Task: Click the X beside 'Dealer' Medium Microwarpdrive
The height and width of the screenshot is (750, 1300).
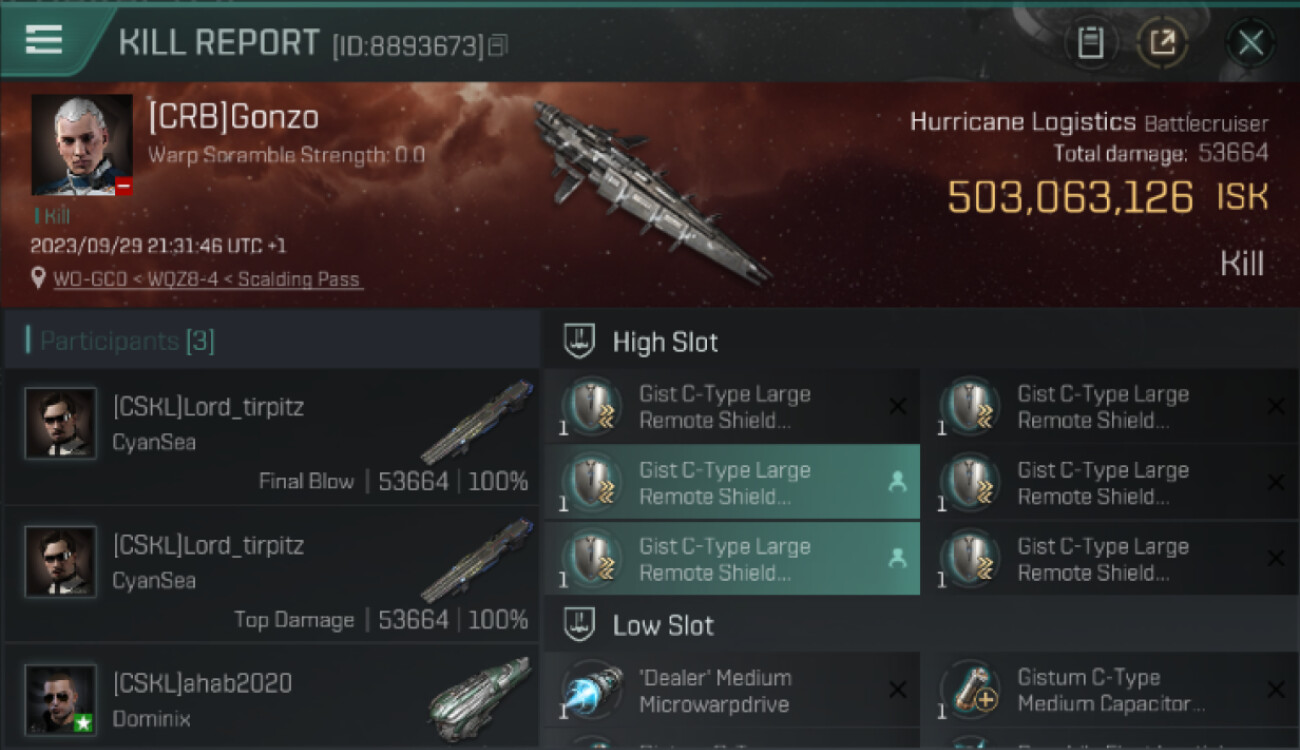Action: click(897, 690)
